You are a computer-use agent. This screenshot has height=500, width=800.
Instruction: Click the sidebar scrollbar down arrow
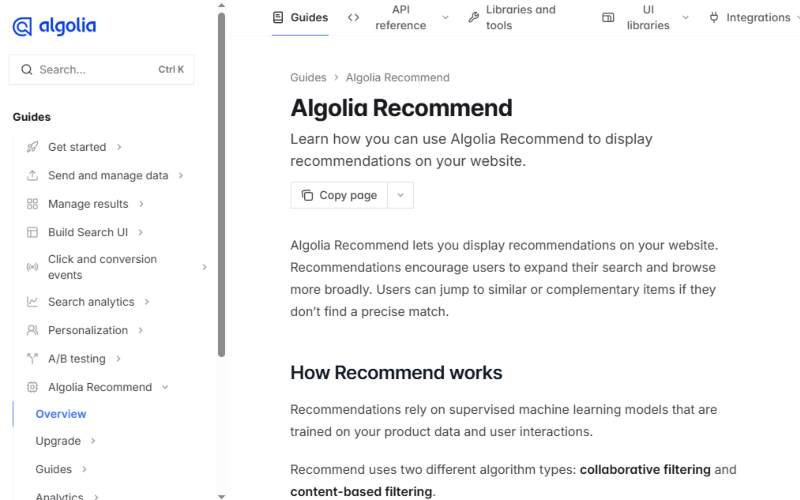(221, 496)
